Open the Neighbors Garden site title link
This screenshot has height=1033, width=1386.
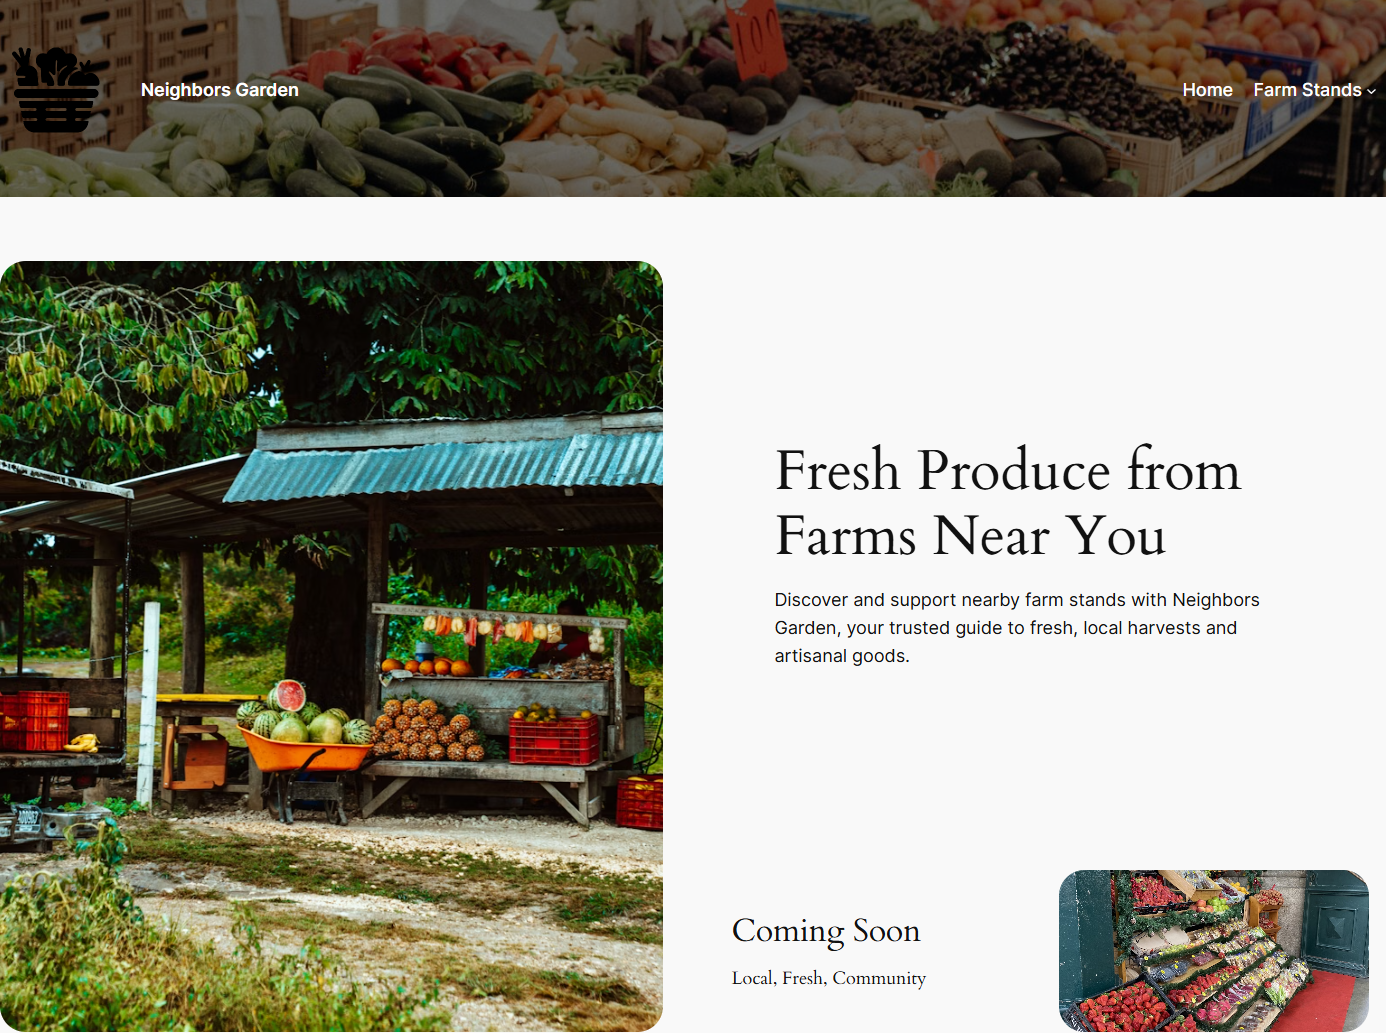220,90
